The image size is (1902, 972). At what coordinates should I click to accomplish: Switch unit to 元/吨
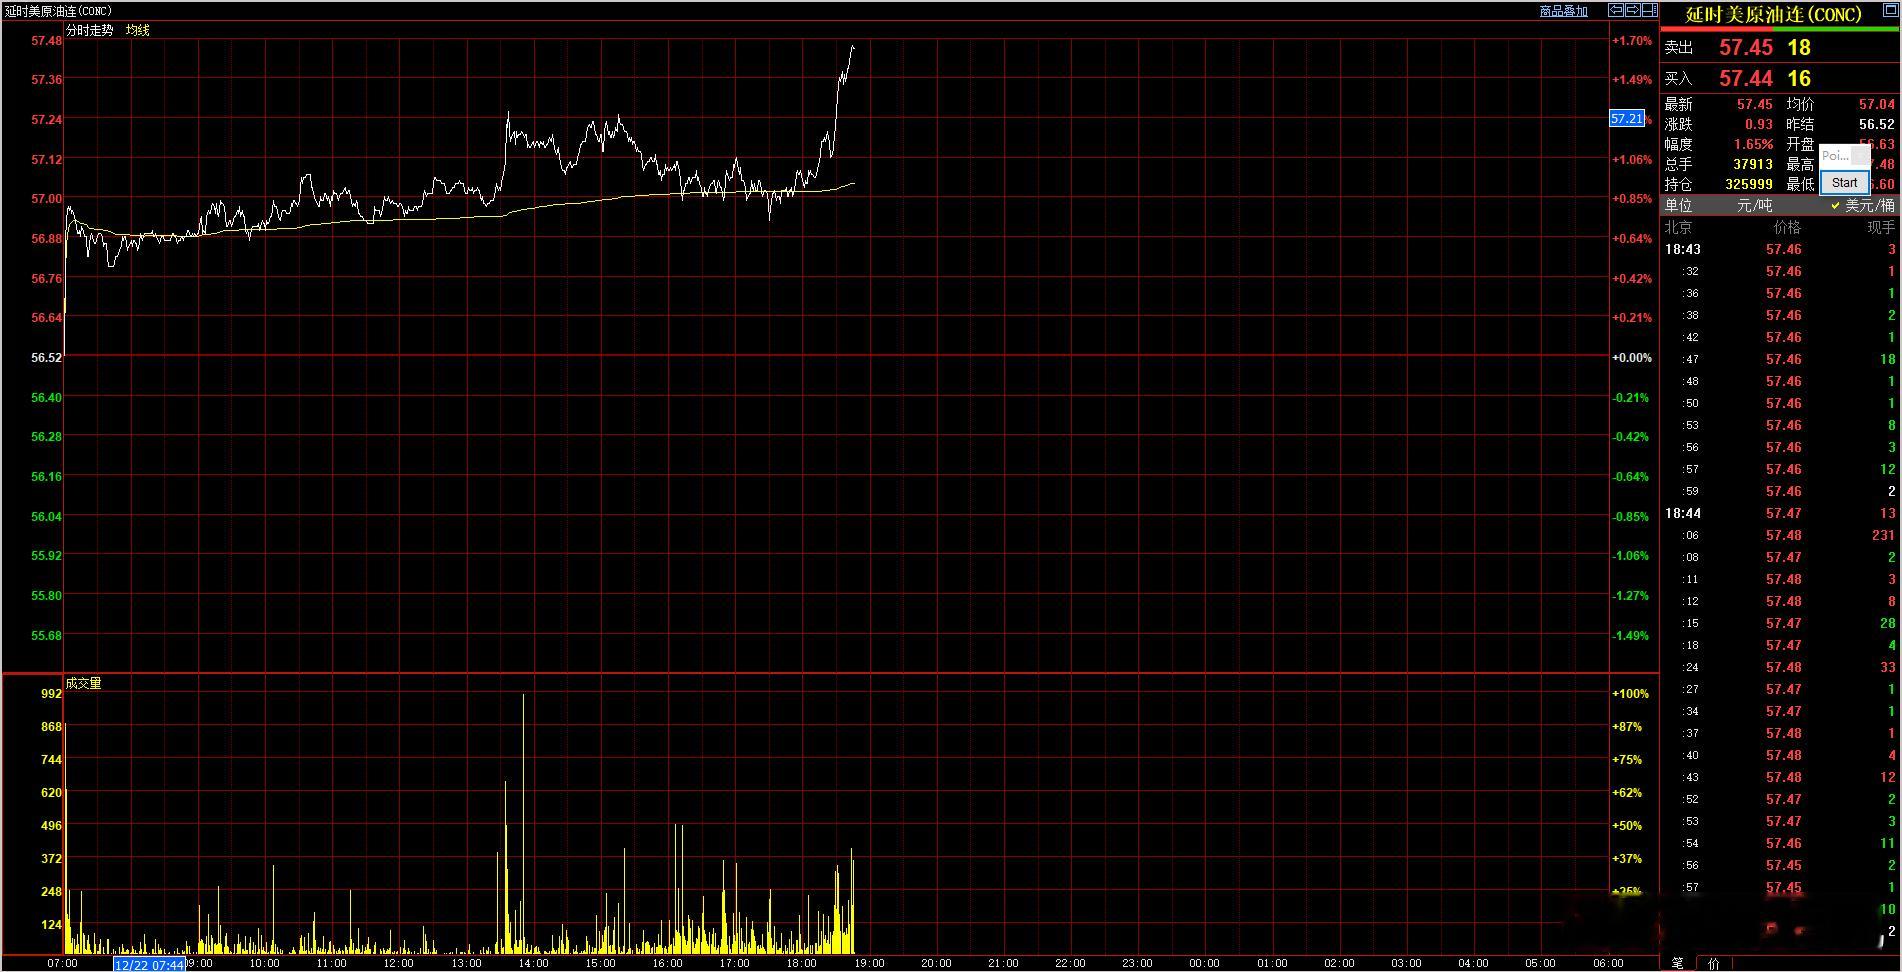pyautogui.click(x=1755, y=205)
